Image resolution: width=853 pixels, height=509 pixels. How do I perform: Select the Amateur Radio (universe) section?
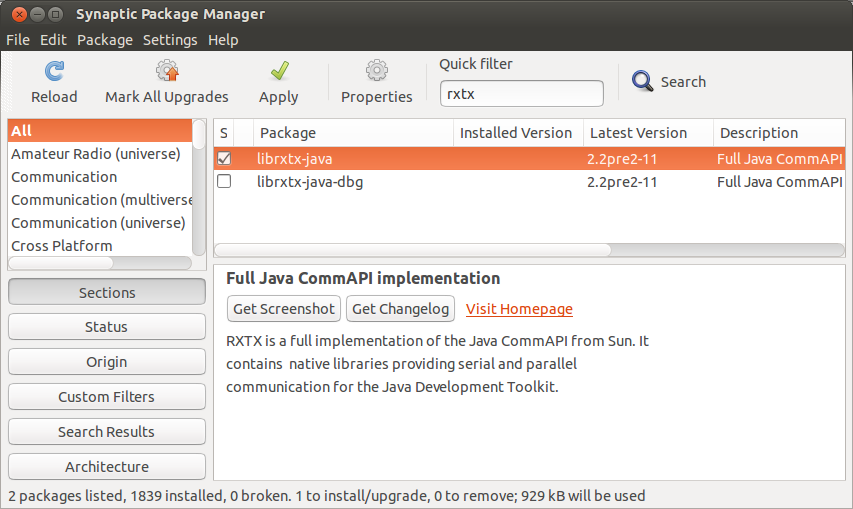[100, 154]
